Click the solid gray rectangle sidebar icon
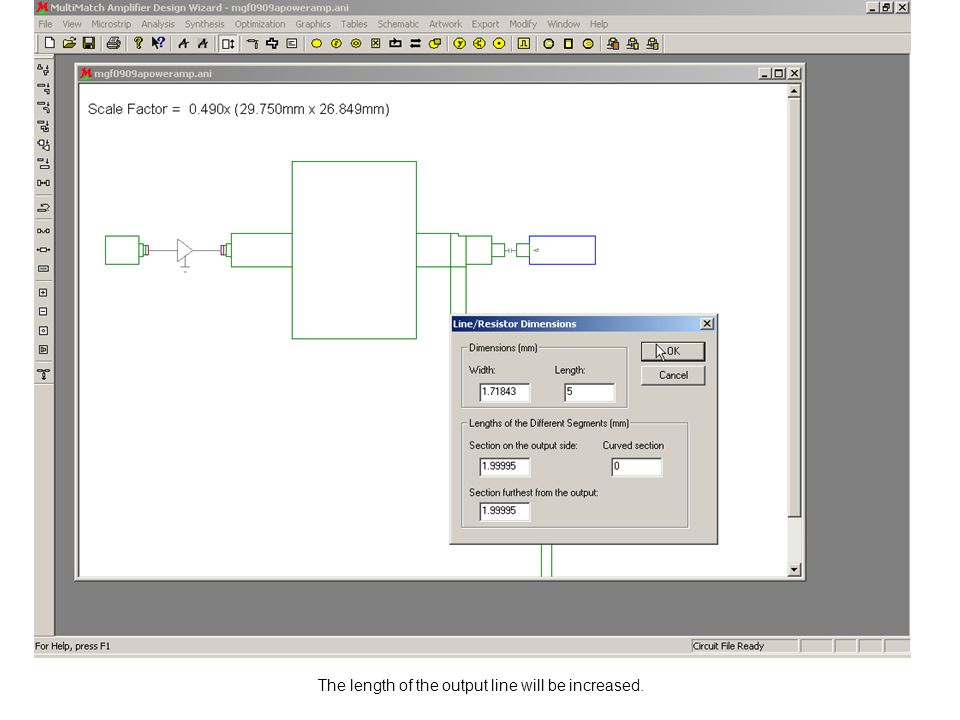The width and height of the screenshot is (960, 720). coord(43,269)
